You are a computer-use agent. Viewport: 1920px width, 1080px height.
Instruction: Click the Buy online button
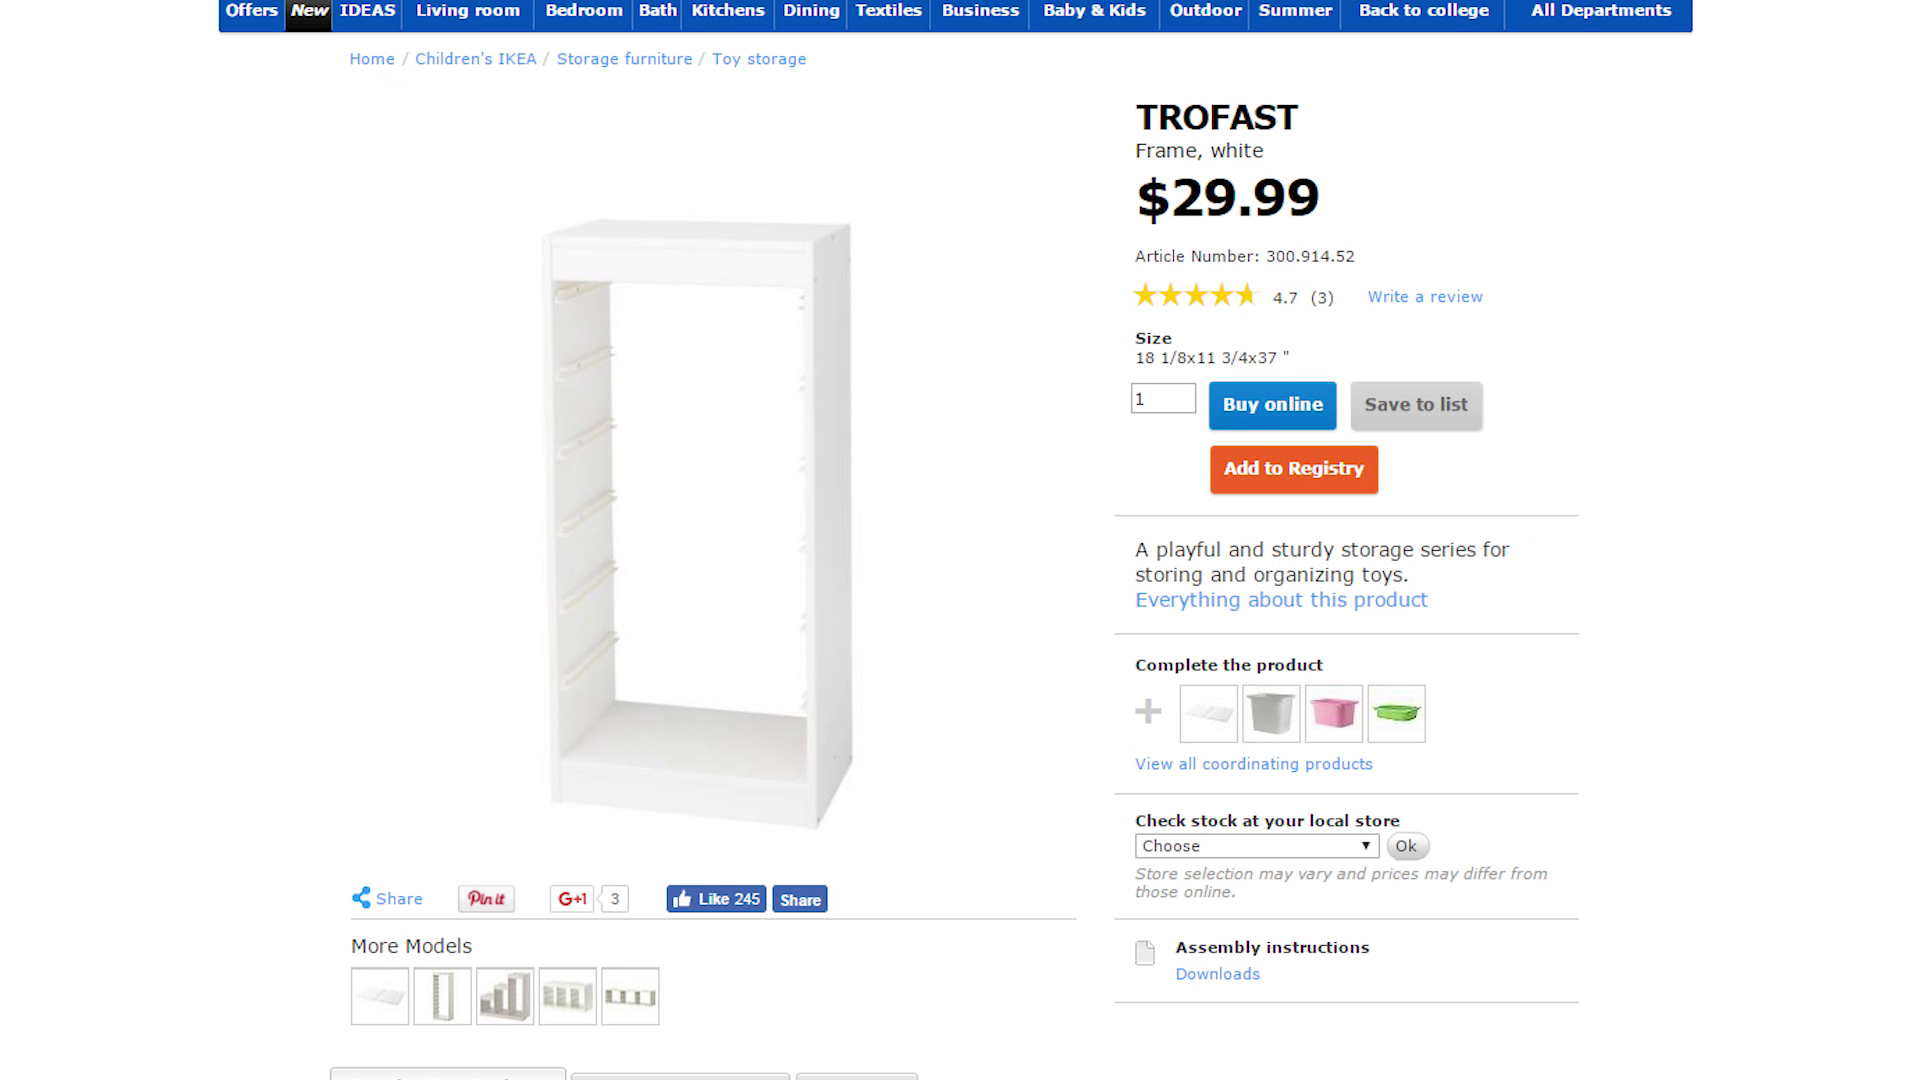pyautogui.click(x=1272, y=405)
